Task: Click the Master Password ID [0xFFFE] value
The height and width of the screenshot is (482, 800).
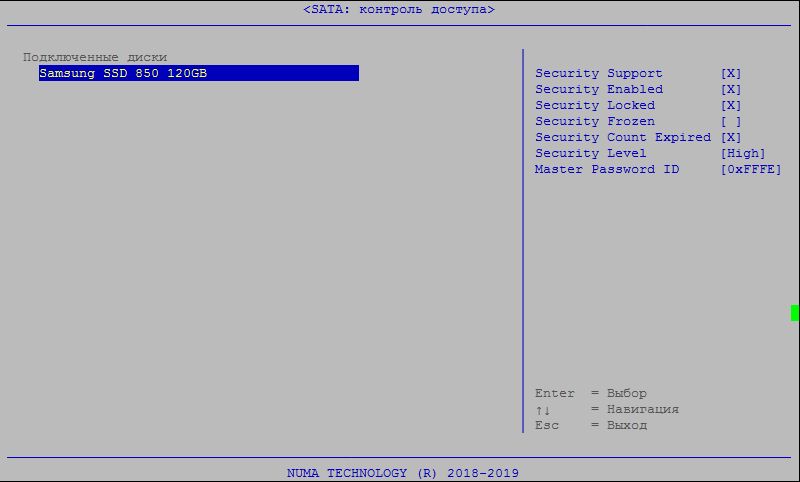Action: [x=751, y=170]
